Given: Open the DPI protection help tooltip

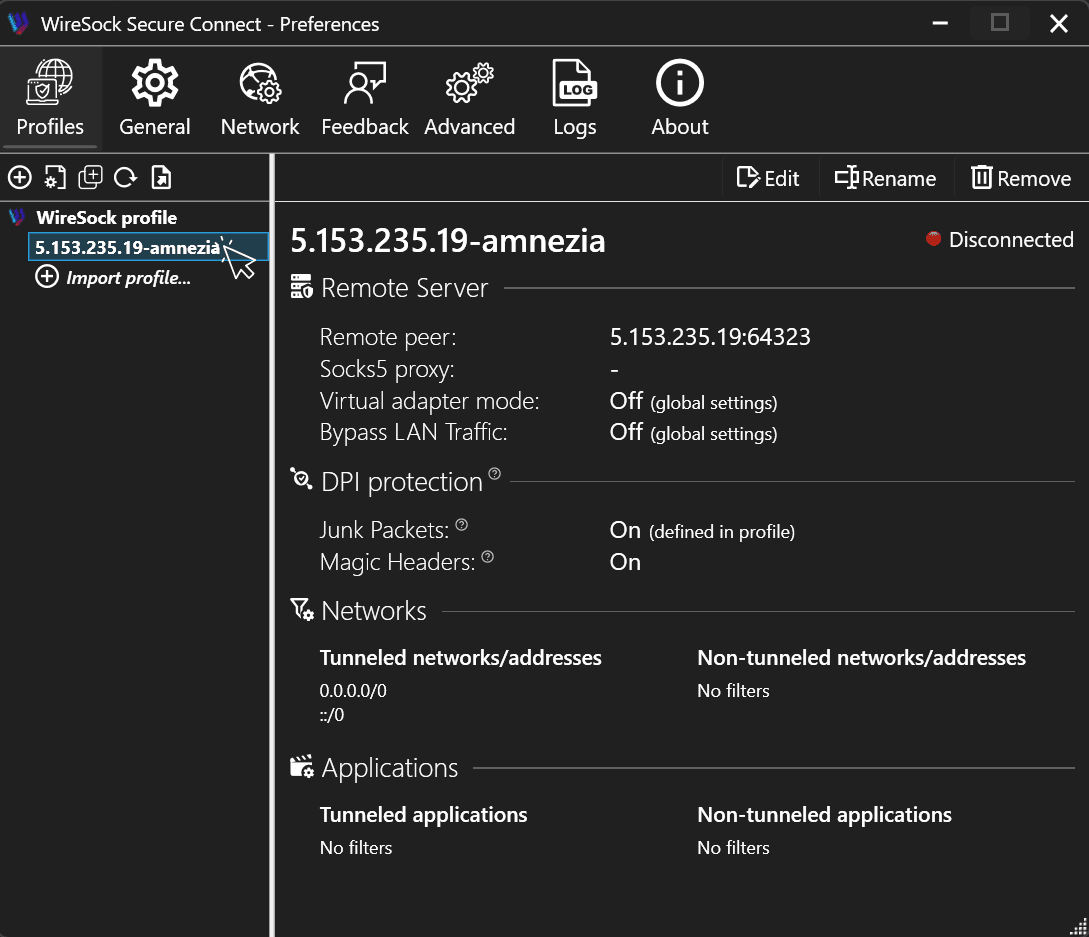Looking at the screenshot, I should click(x=495, y=474).
